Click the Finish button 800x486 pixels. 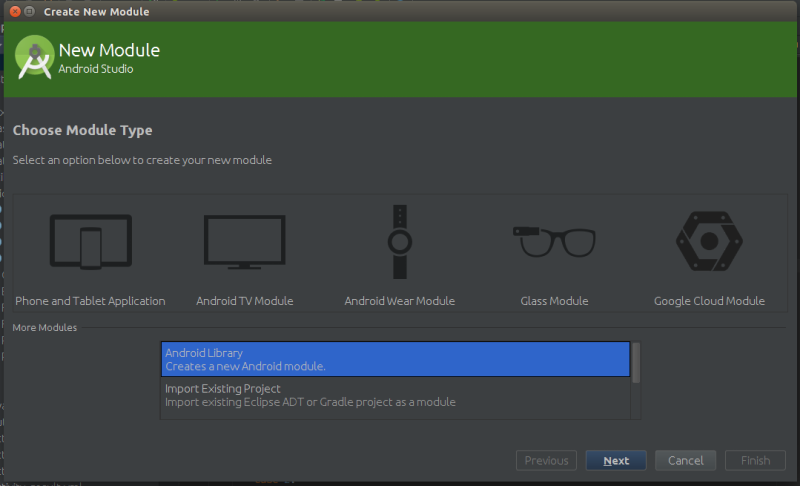click(x=755, y=461)
